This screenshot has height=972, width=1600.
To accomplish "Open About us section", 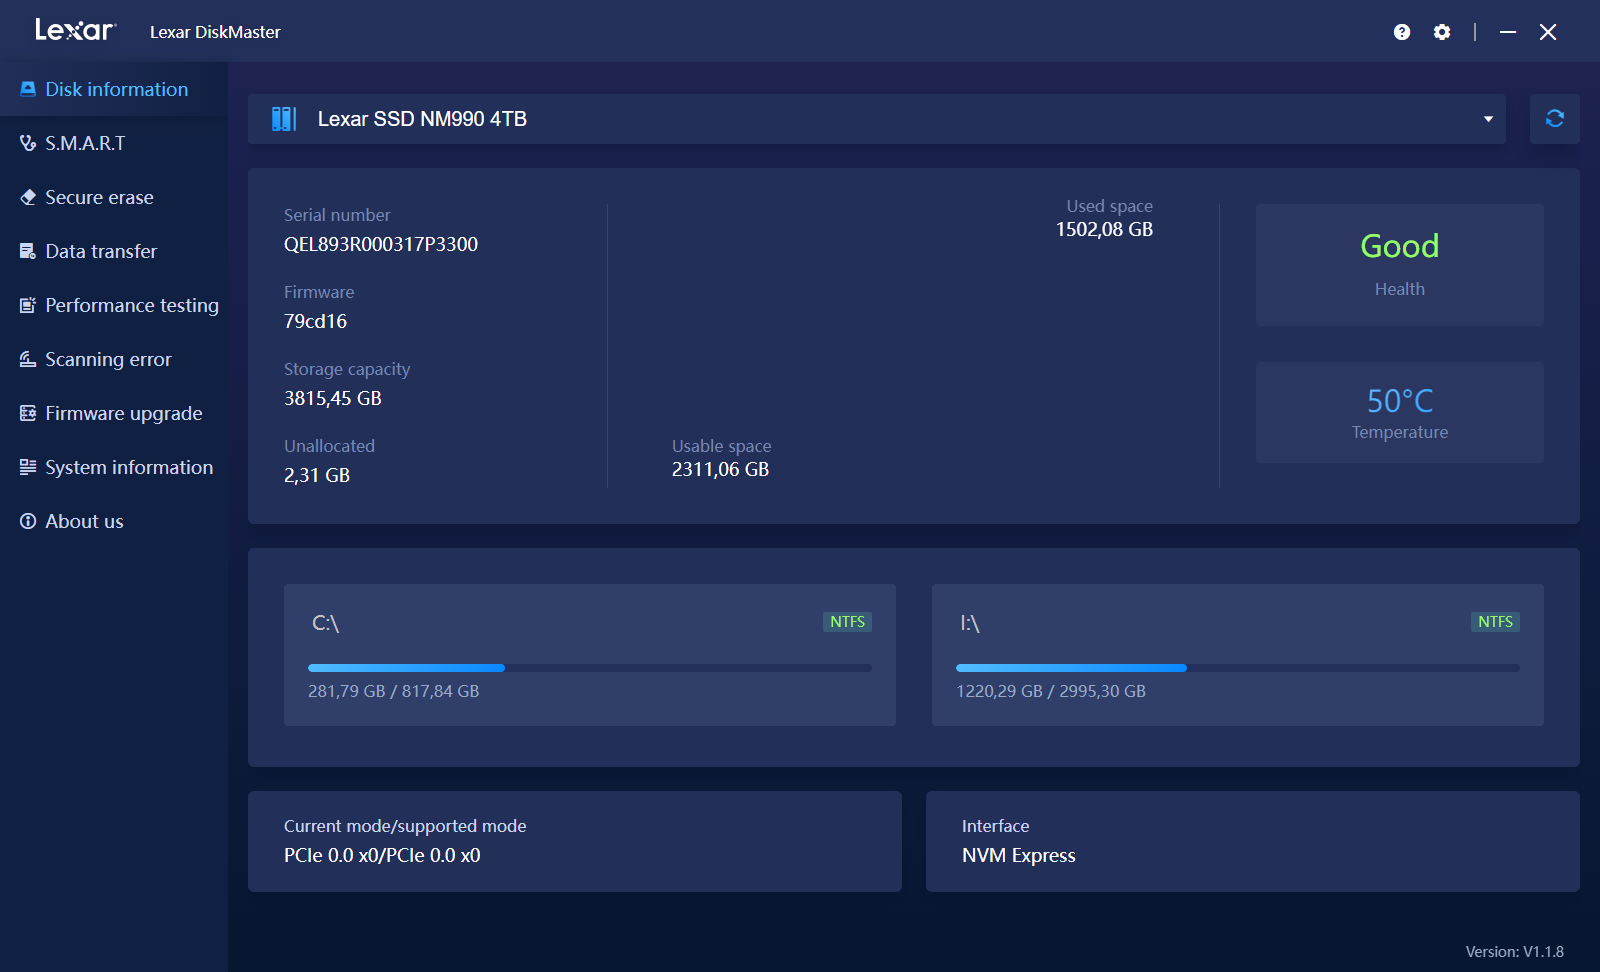I will [114, 521].
